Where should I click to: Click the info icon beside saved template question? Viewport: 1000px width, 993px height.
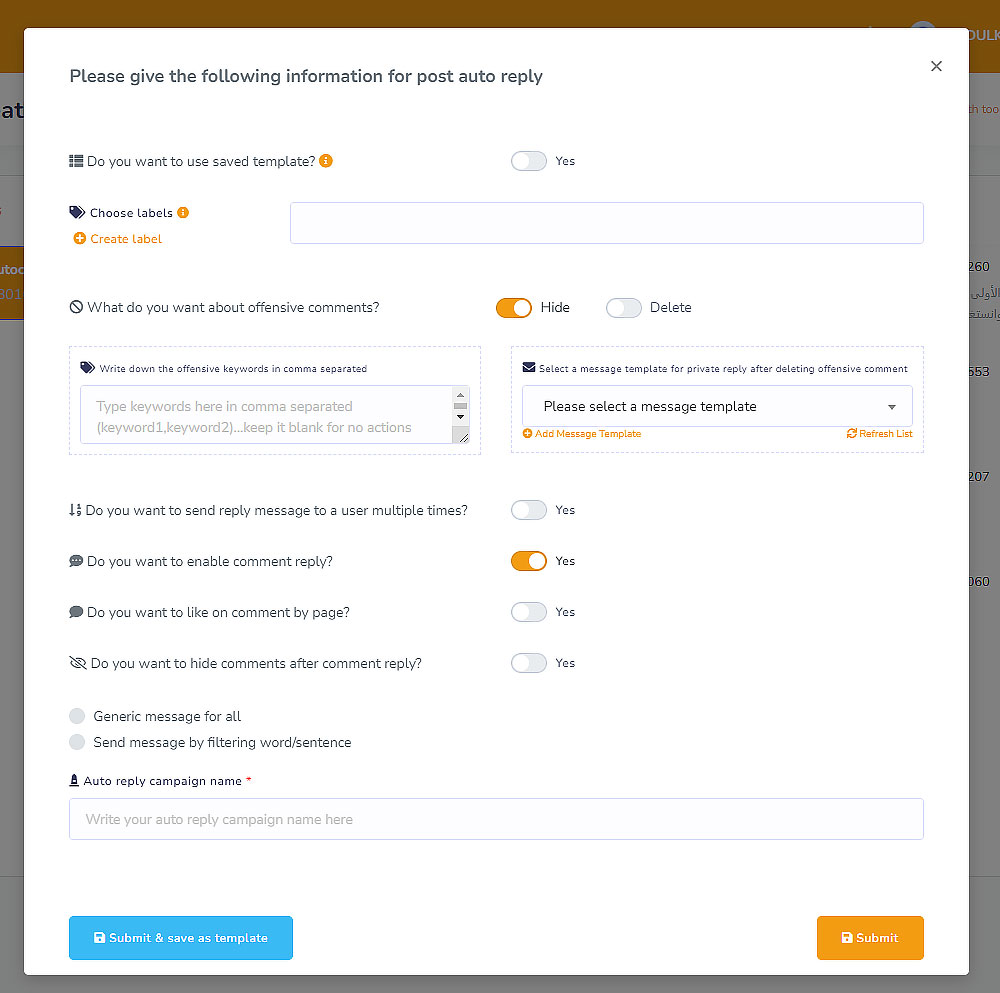pos(326,161)
